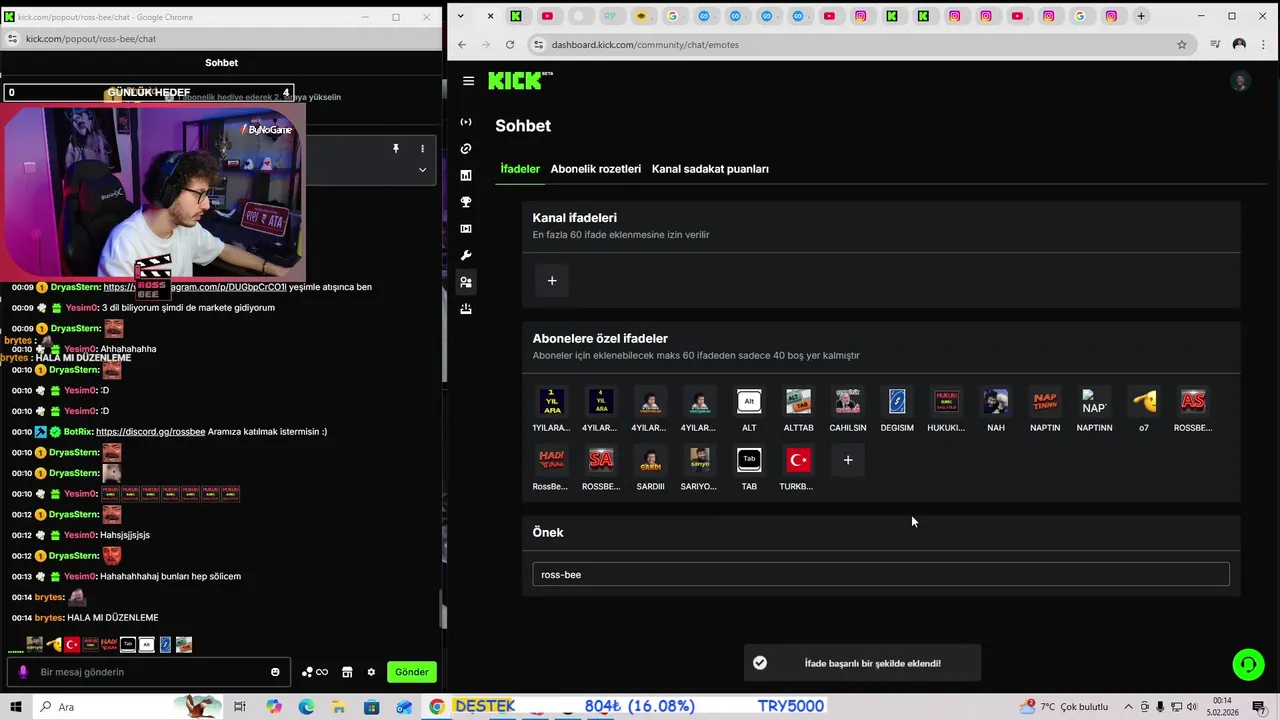The image size is (1280, 720).
Task: Switch to Abonelik rozetleri tab
Action: tap(596, 169)
